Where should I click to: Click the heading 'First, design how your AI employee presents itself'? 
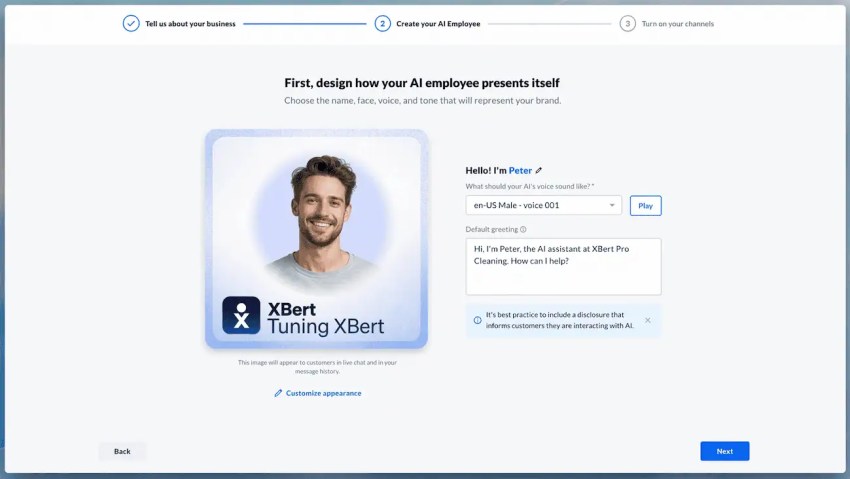pyautogui.click(x=422, y=83)
